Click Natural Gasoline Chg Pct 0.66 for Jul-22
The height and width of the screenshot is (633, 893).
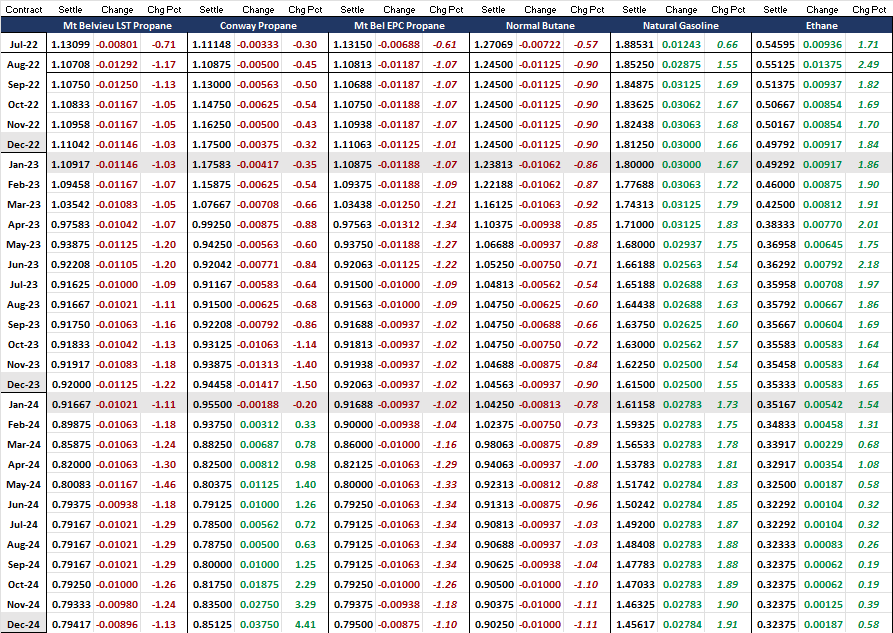pos(727,44)
